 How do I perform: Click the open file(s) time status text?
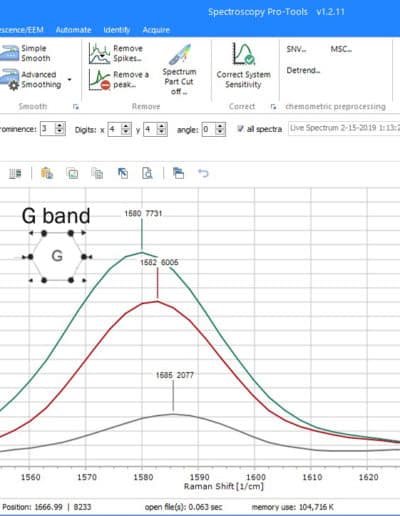pyautogui.click(x=183, y=507)
